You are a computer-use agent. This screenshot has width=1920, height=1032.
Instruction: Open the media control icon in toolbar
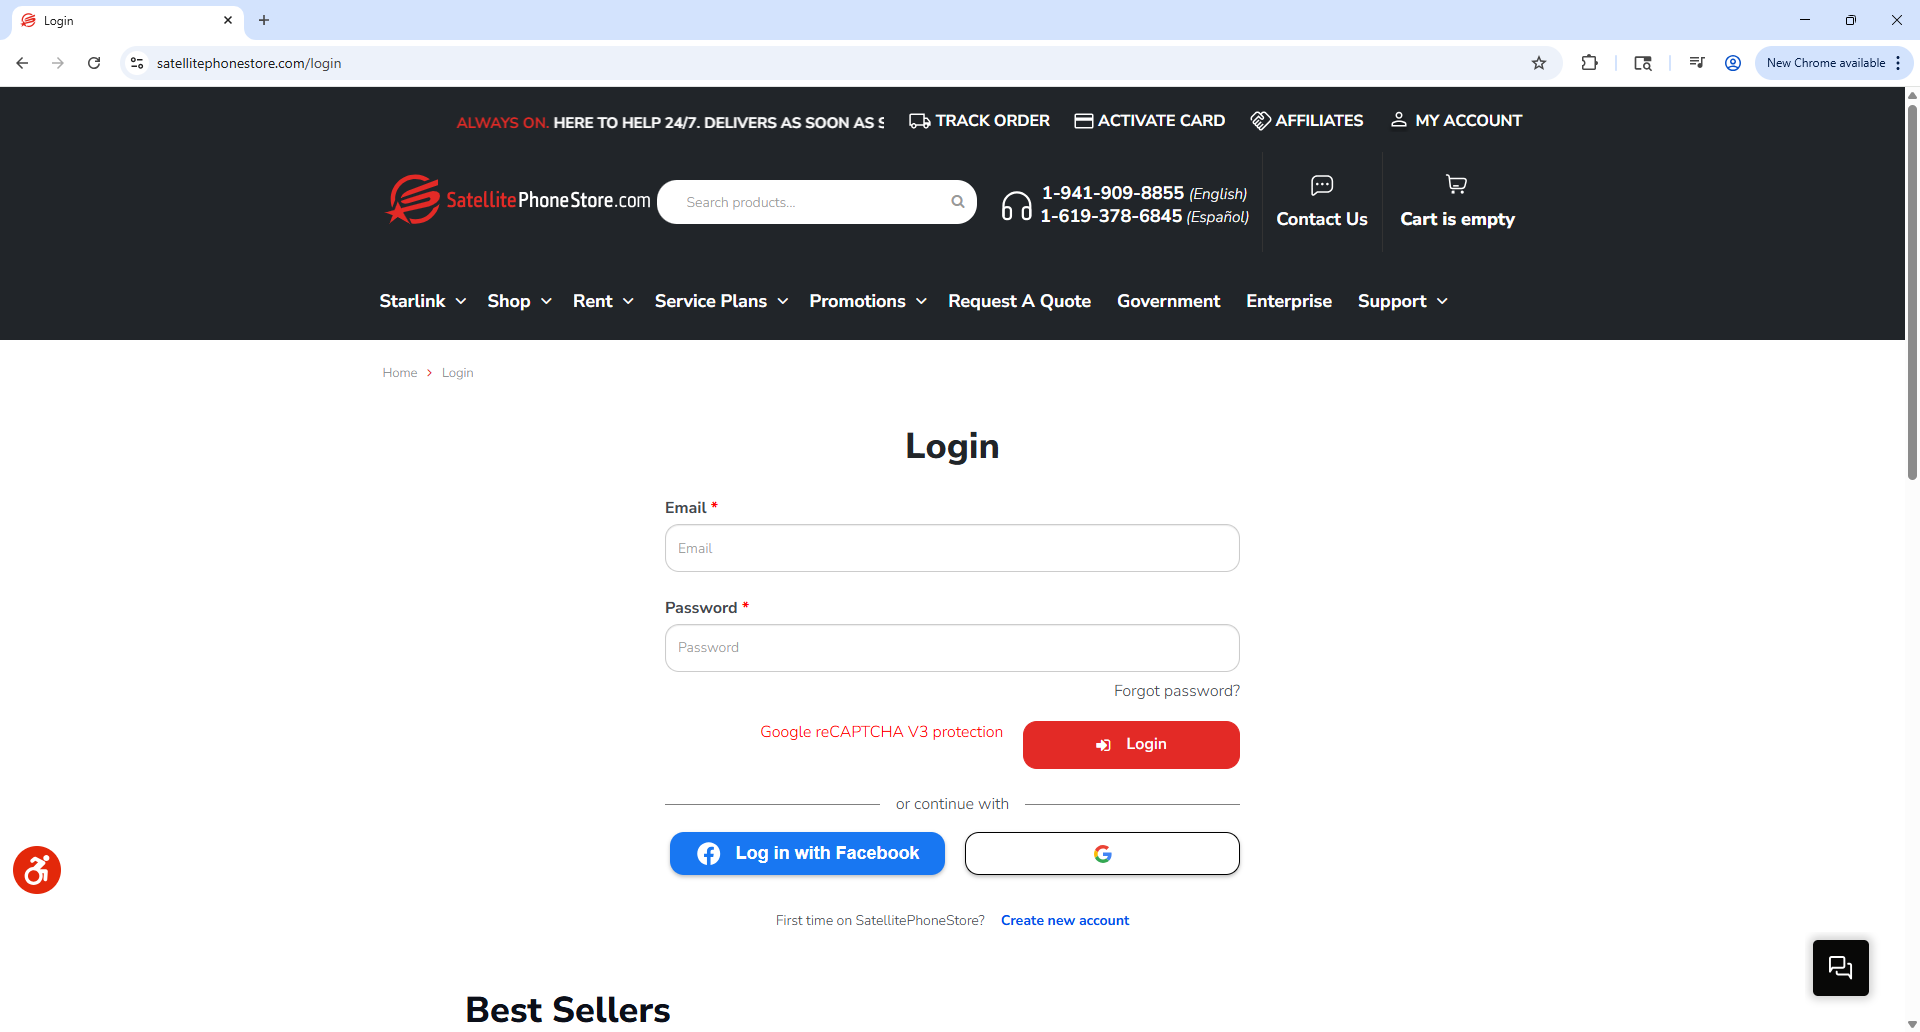(1697, 63)
